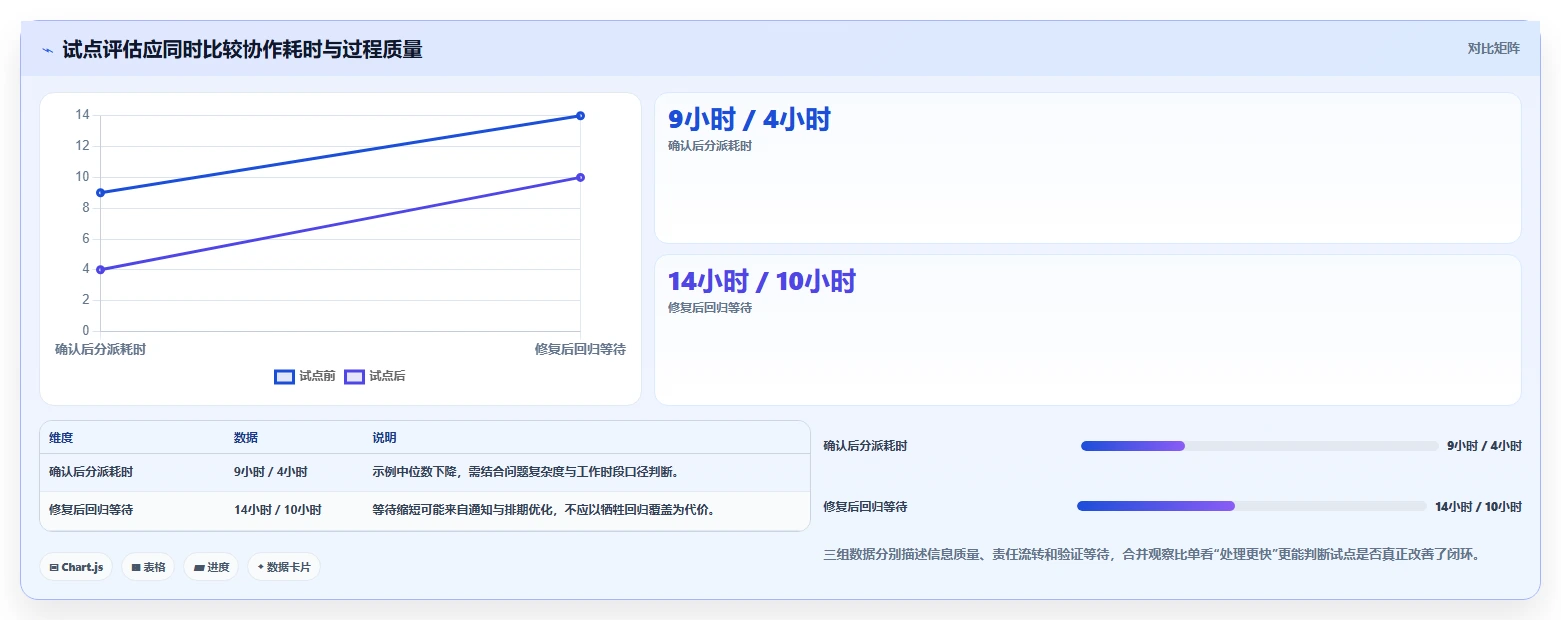Click the progress label 确认后分派耗时
The width and height of the screenshot is (1561, 620).
point(865,446)
